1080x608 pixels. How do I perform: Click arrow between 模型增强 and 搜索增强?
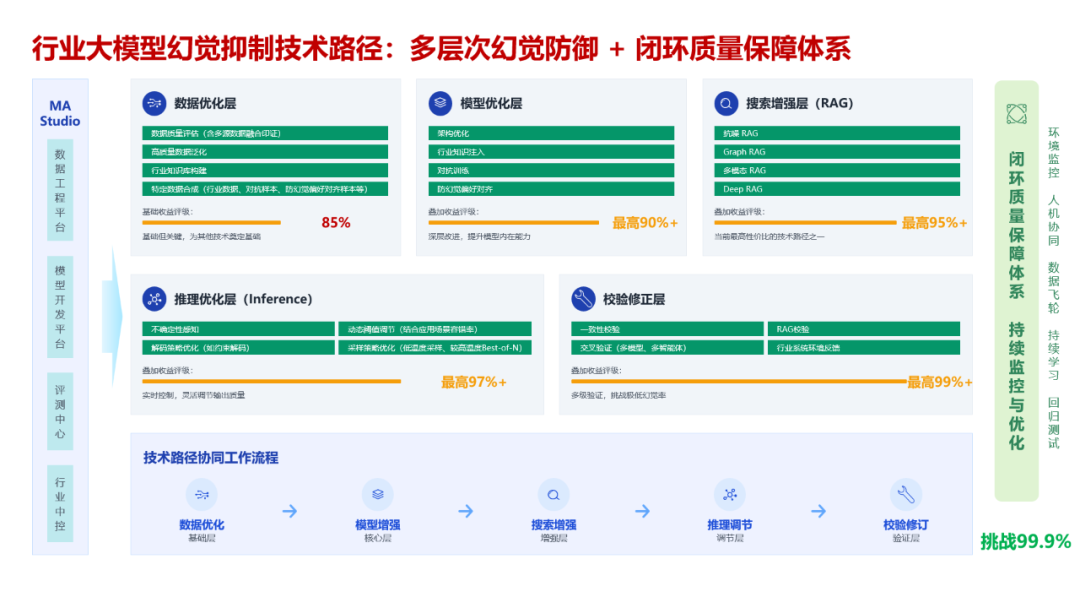pyautogui.click(x=466, y=511)
